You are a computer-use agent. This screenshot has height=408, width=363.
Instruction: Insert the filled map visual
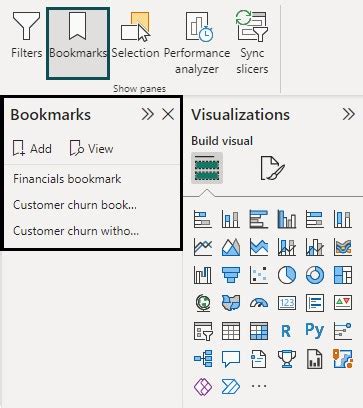(x=231, y=303)
